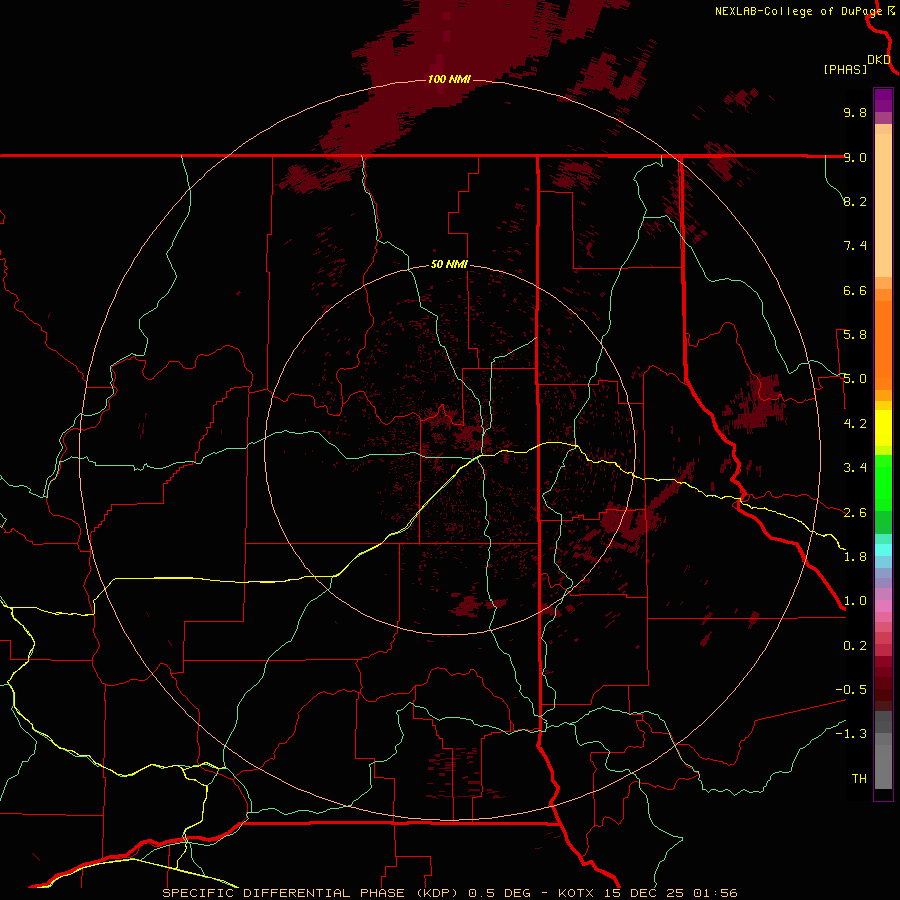Pick the yellow segment of the color bar
900x900 pixels.
click(x=883, y=428)
